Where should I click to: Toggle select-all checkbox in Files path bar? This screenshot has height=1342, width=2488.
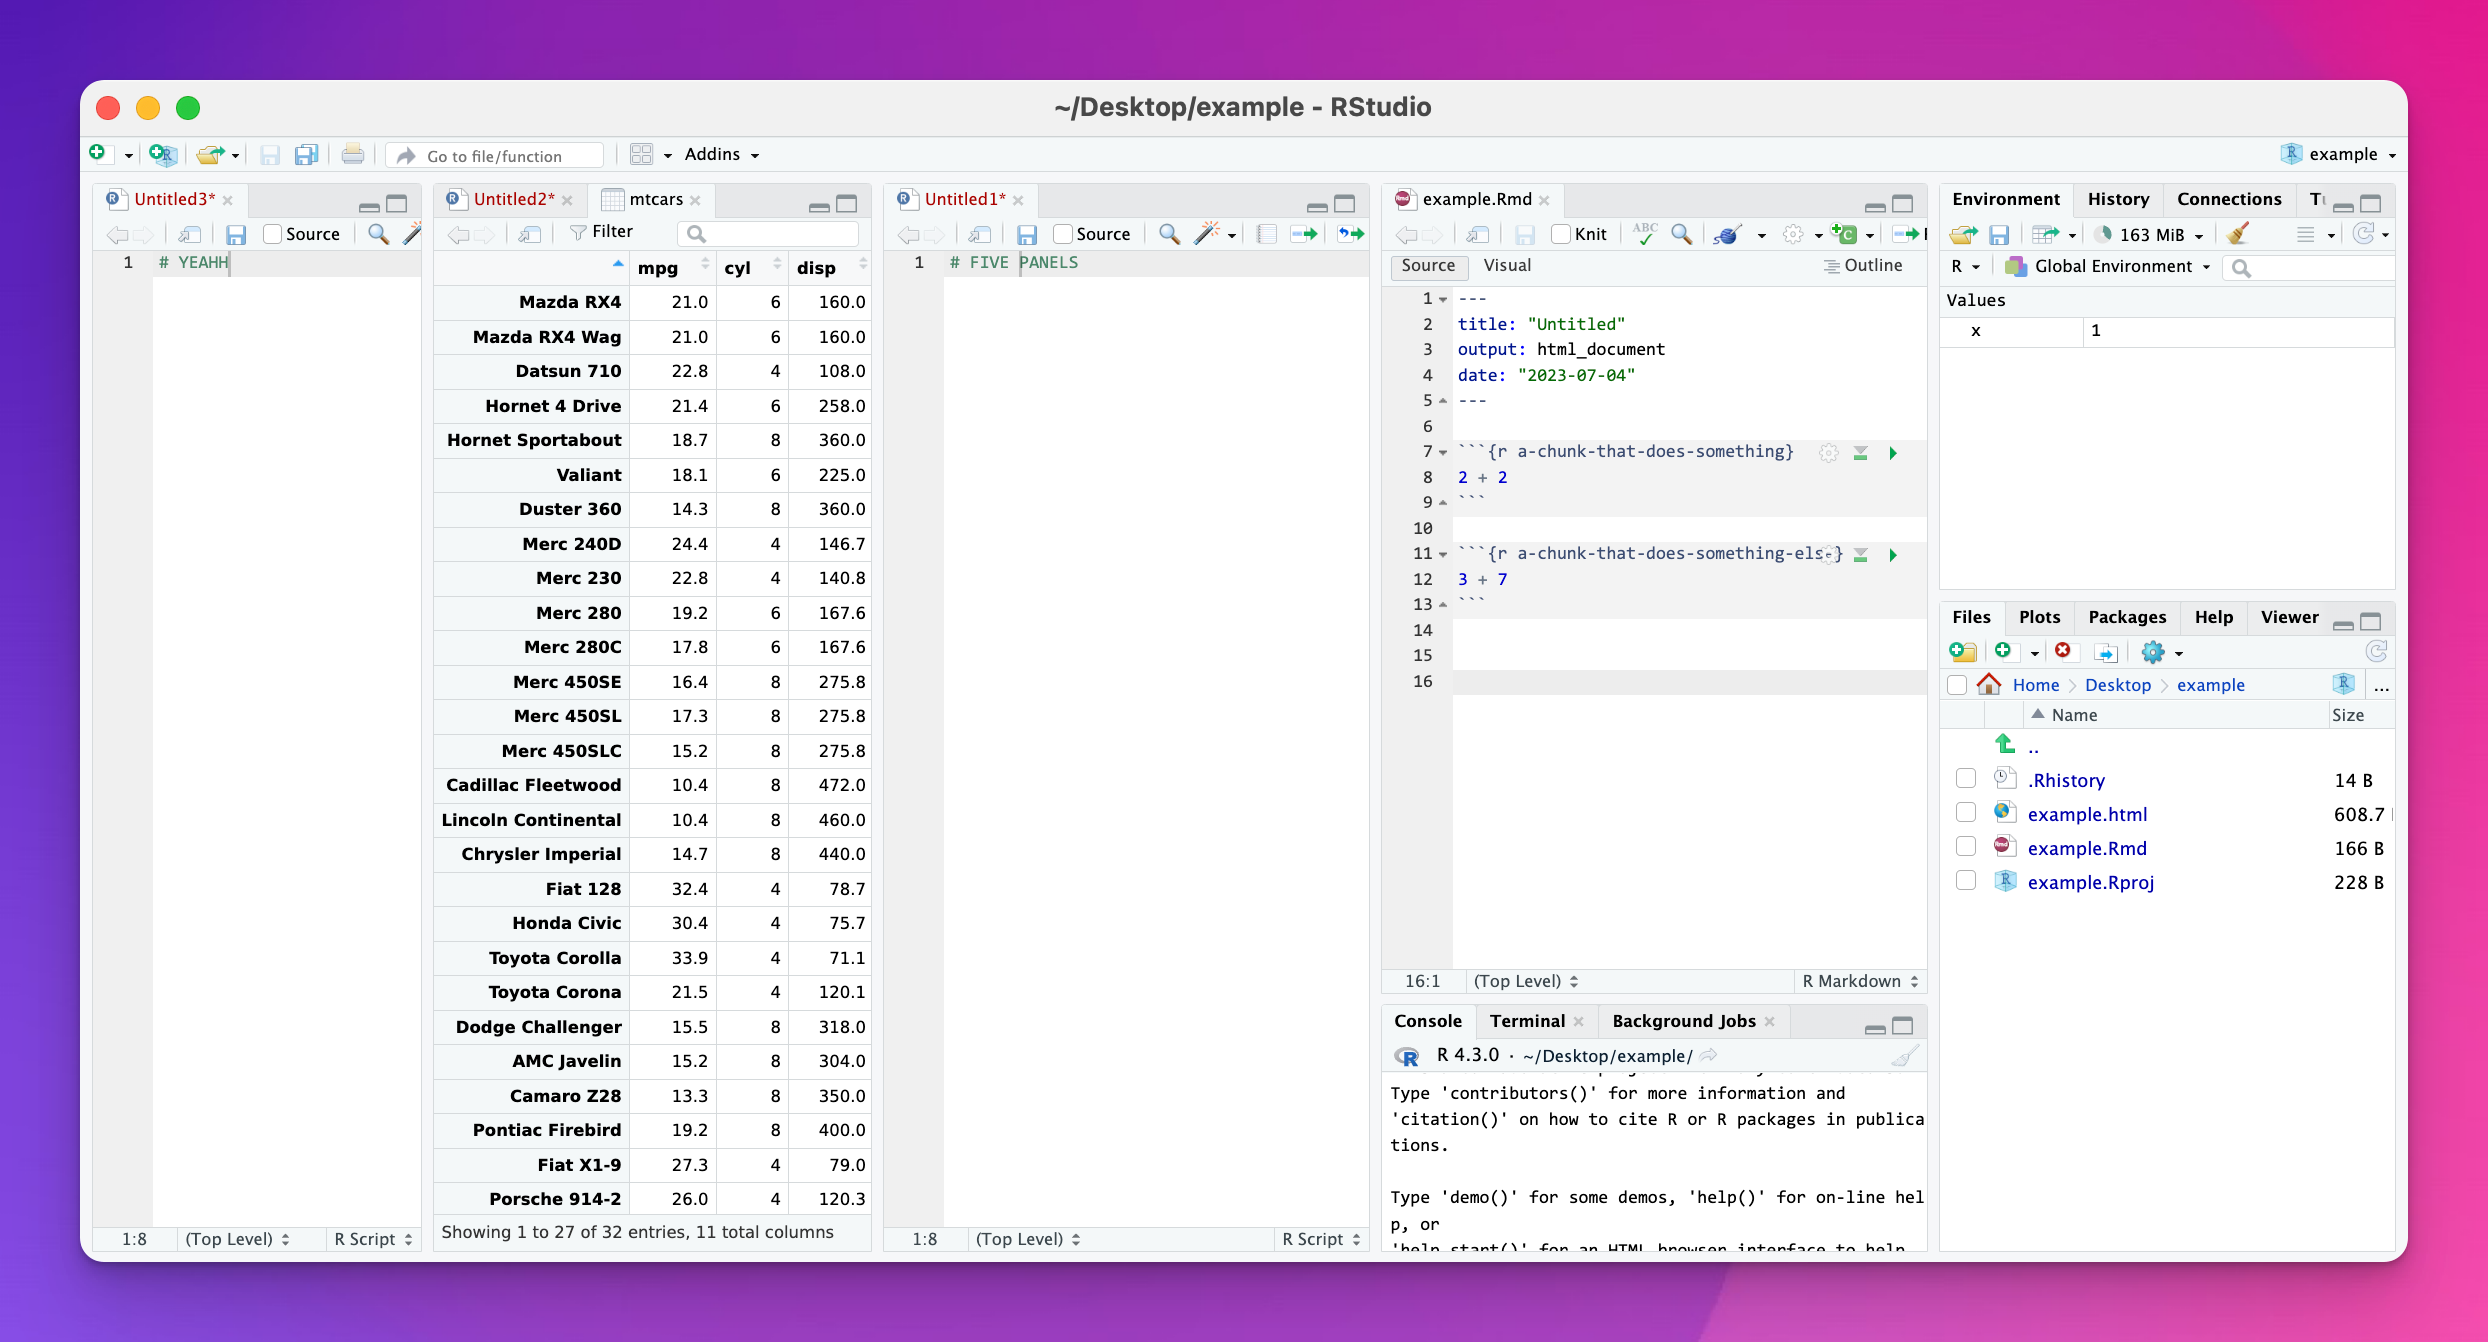coord(1958,685)
